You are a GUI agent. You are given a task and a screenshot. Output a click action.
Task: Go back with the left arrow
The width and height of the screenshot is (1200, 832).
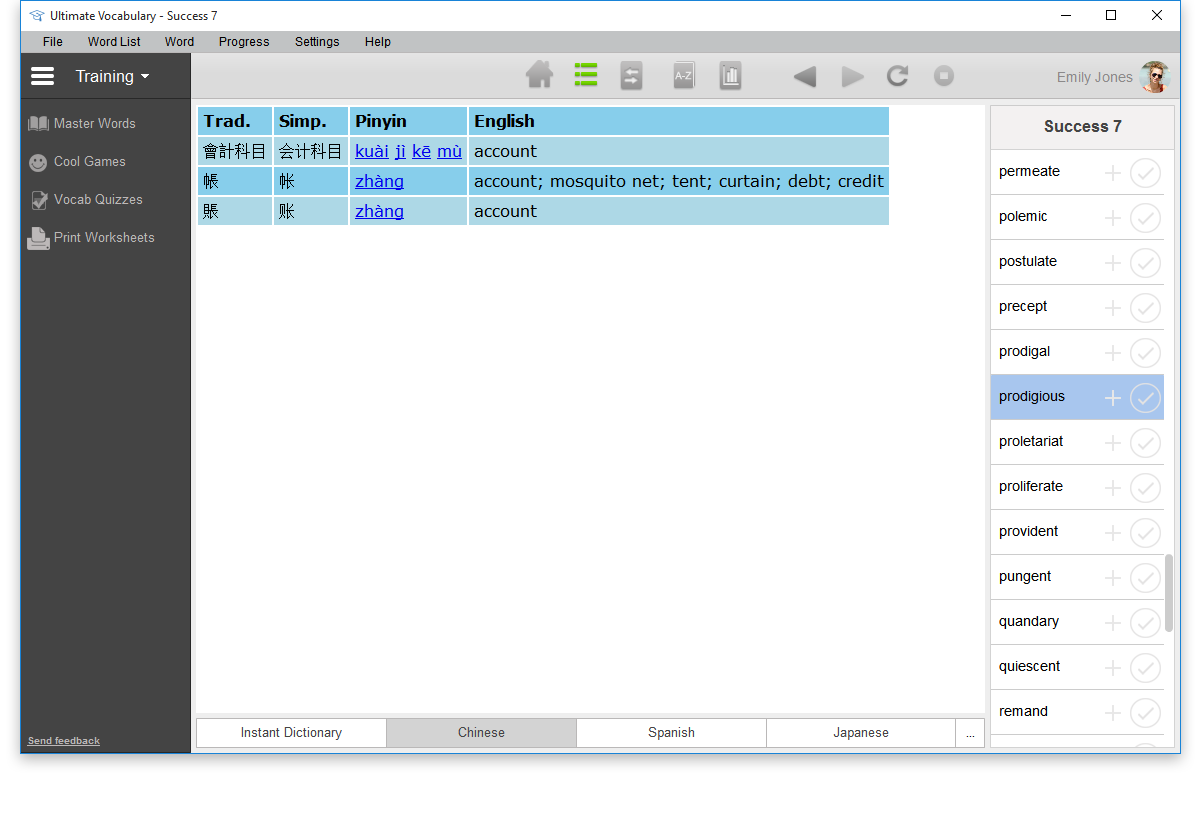pyautogui.click(x=804, y=77)
